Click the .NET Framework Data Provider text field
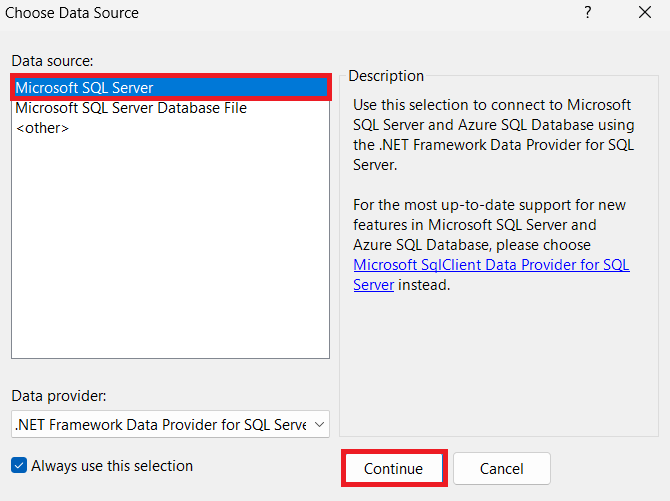The image size is (670, 501). pyautogui.click(x=160, y=424)
